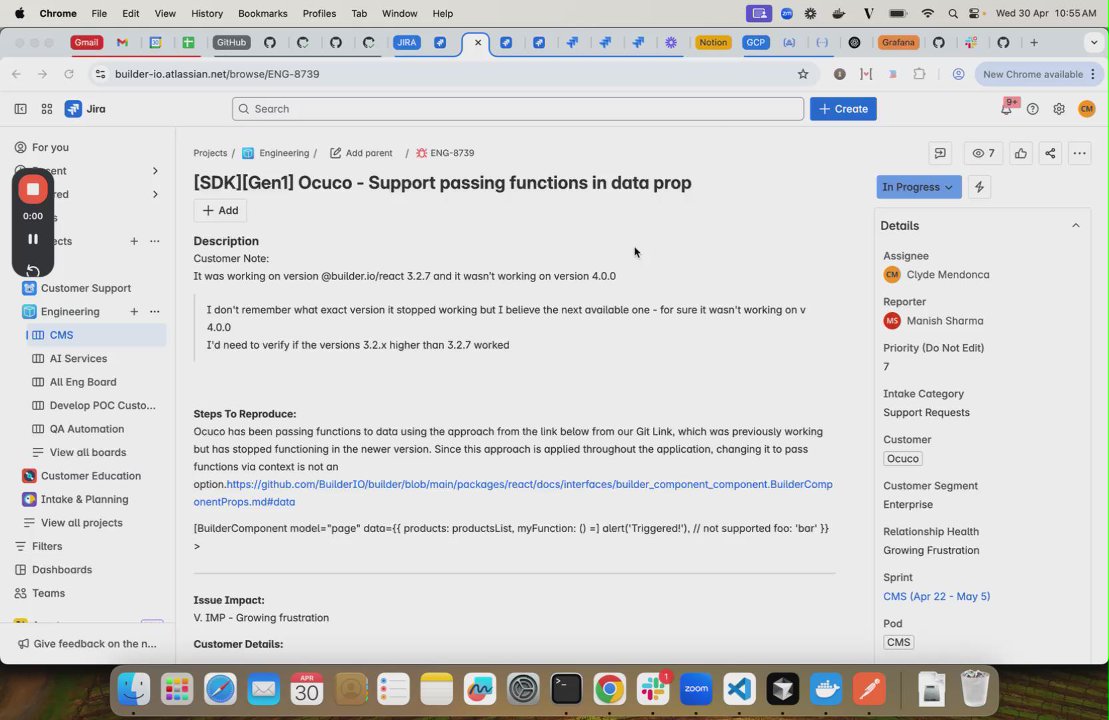Open the Chrome File menu
Screen dimensions: 1109x720
pyautogui.click(x=99, y=13)
